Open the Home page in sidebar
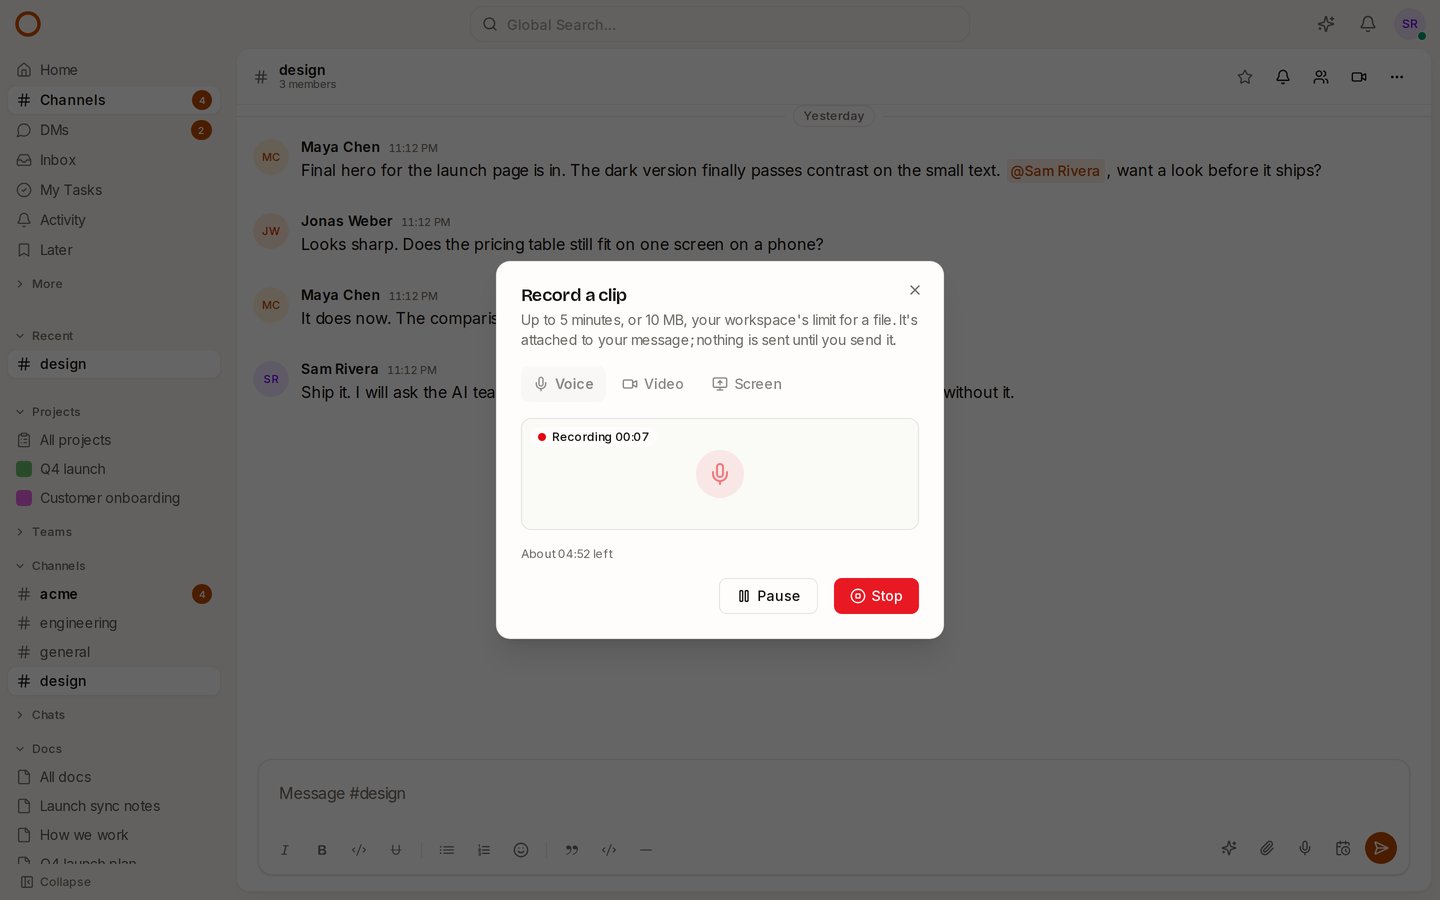Screen dimensions: 1440x900 pos(114,70)
